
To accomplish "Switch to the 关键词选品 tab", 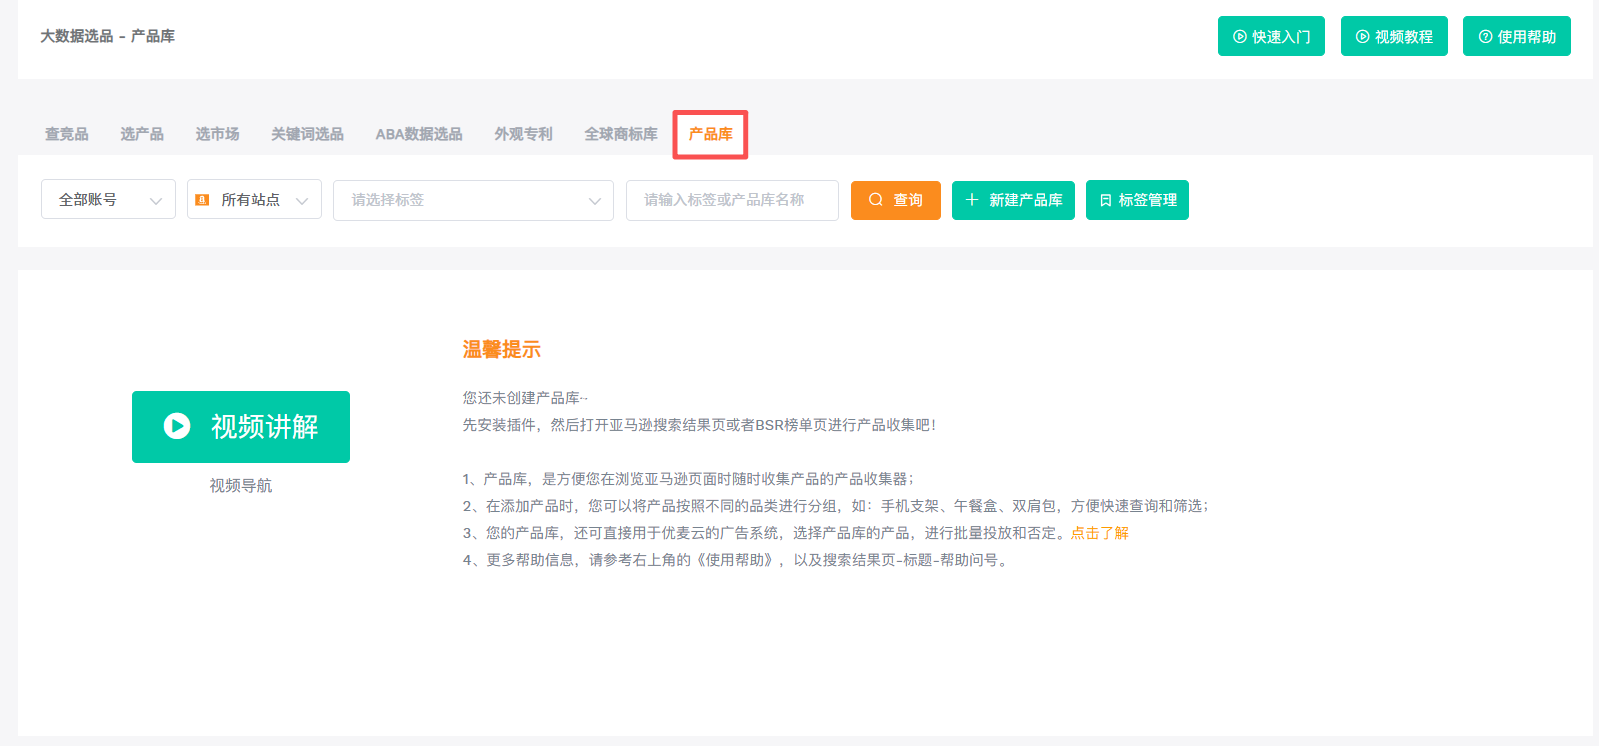I will click(x=307, y=134).
